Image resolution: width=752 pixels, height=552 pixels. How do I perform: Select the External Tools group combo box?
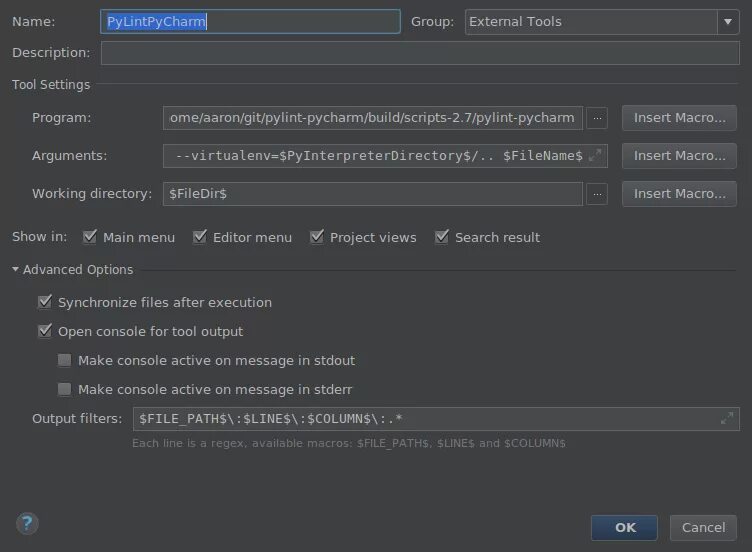pyautogui.click(x=602, y=22)
